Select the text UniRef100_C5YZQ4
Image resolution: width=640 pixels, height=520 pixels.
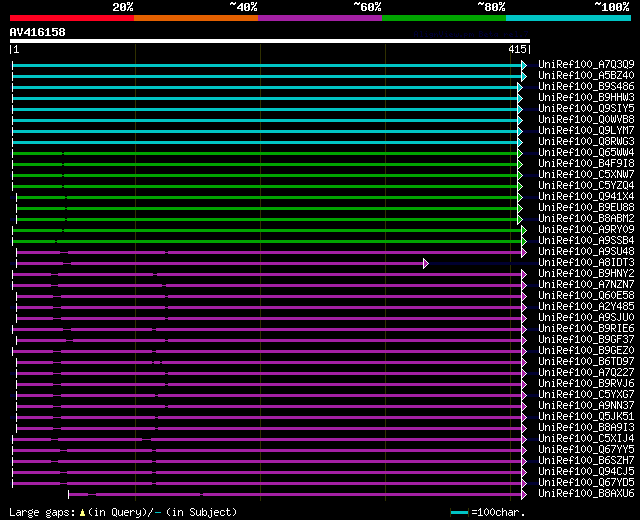click(x=586, y=186)
